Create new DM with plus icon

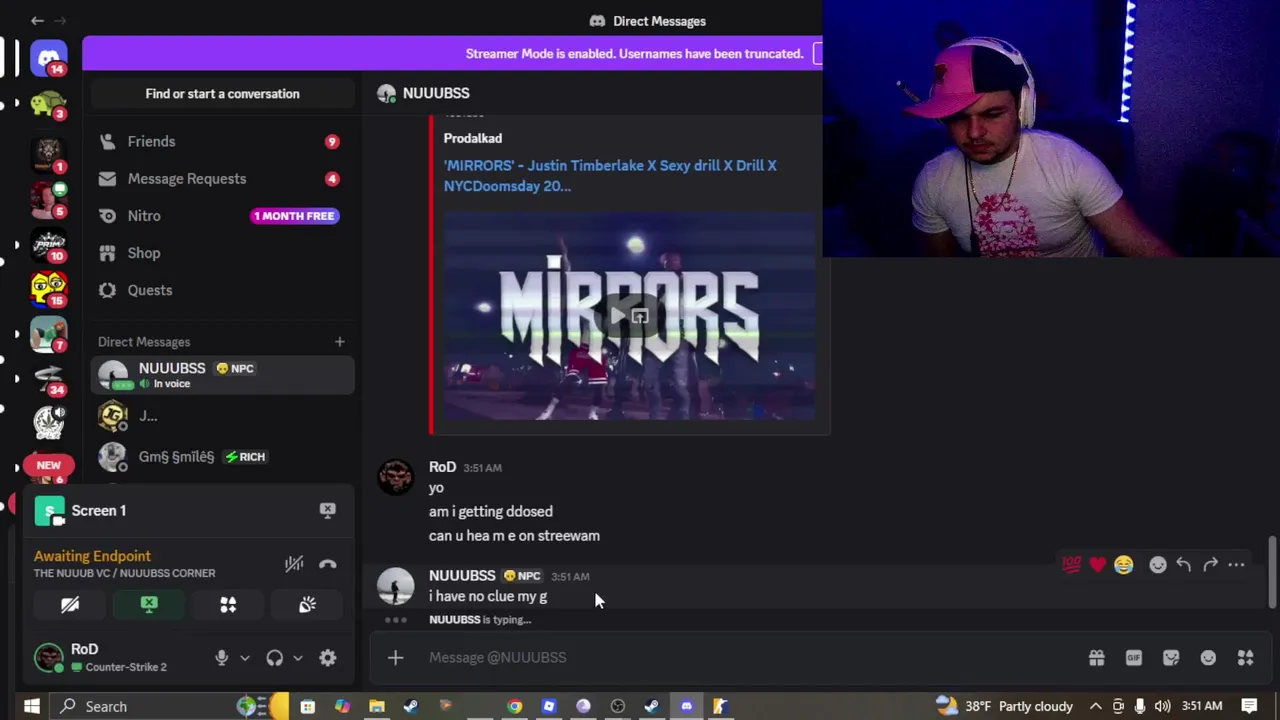tap(339, 342)
